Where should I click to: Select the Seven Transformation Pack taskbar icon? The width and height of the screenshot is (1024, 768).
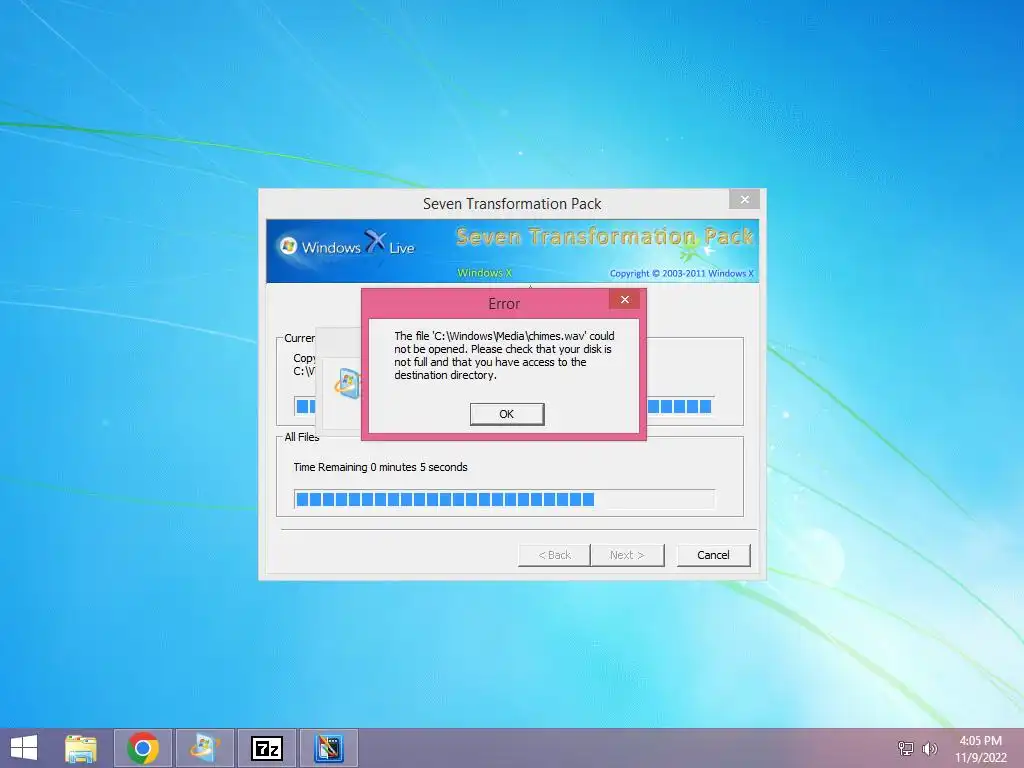click(204, 748)
